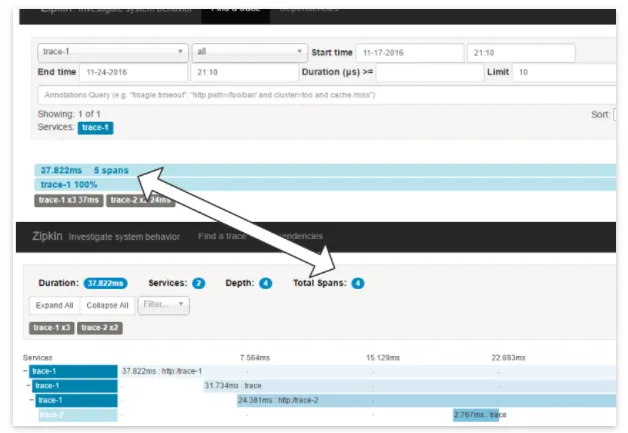Click the Start time date field 11-17-2016
The height and width of the screenshot is (433, 628).
click(x=409, y=53)
